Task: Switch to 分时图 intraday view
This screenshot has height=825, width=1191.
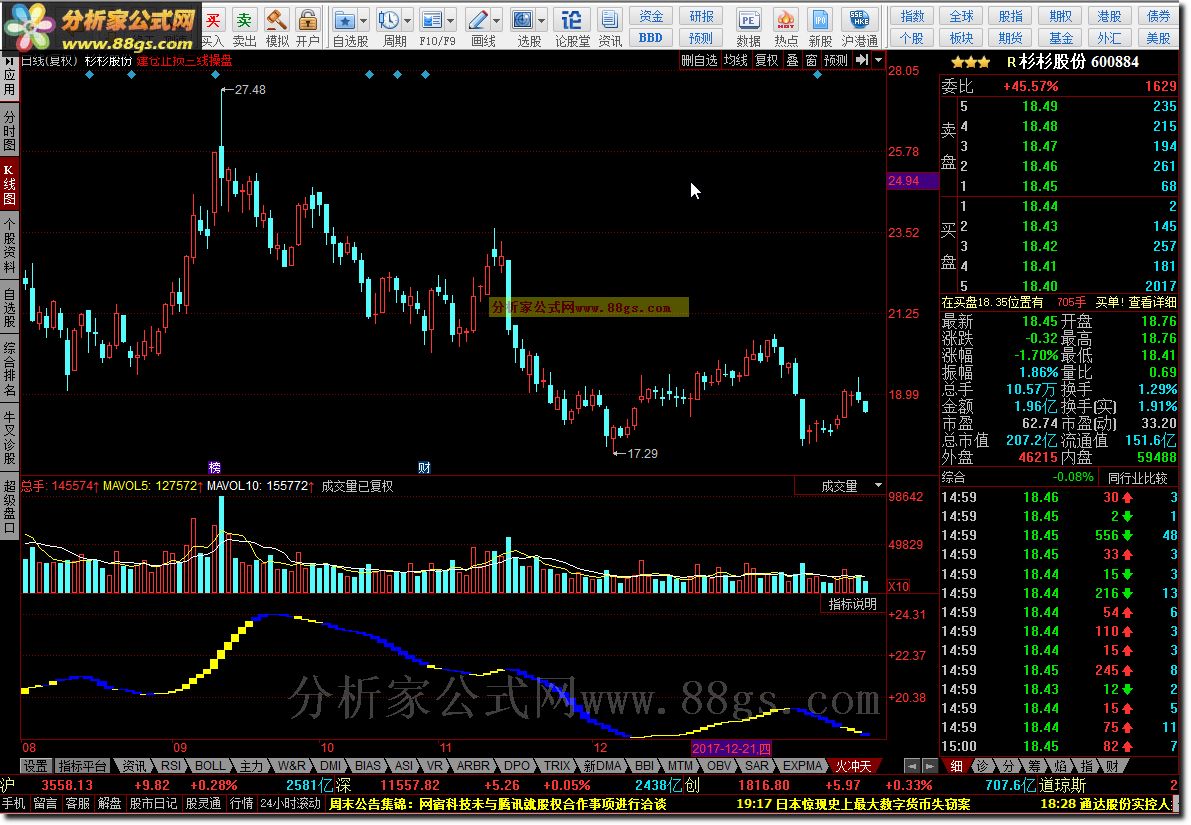Action: coord(9,131)
